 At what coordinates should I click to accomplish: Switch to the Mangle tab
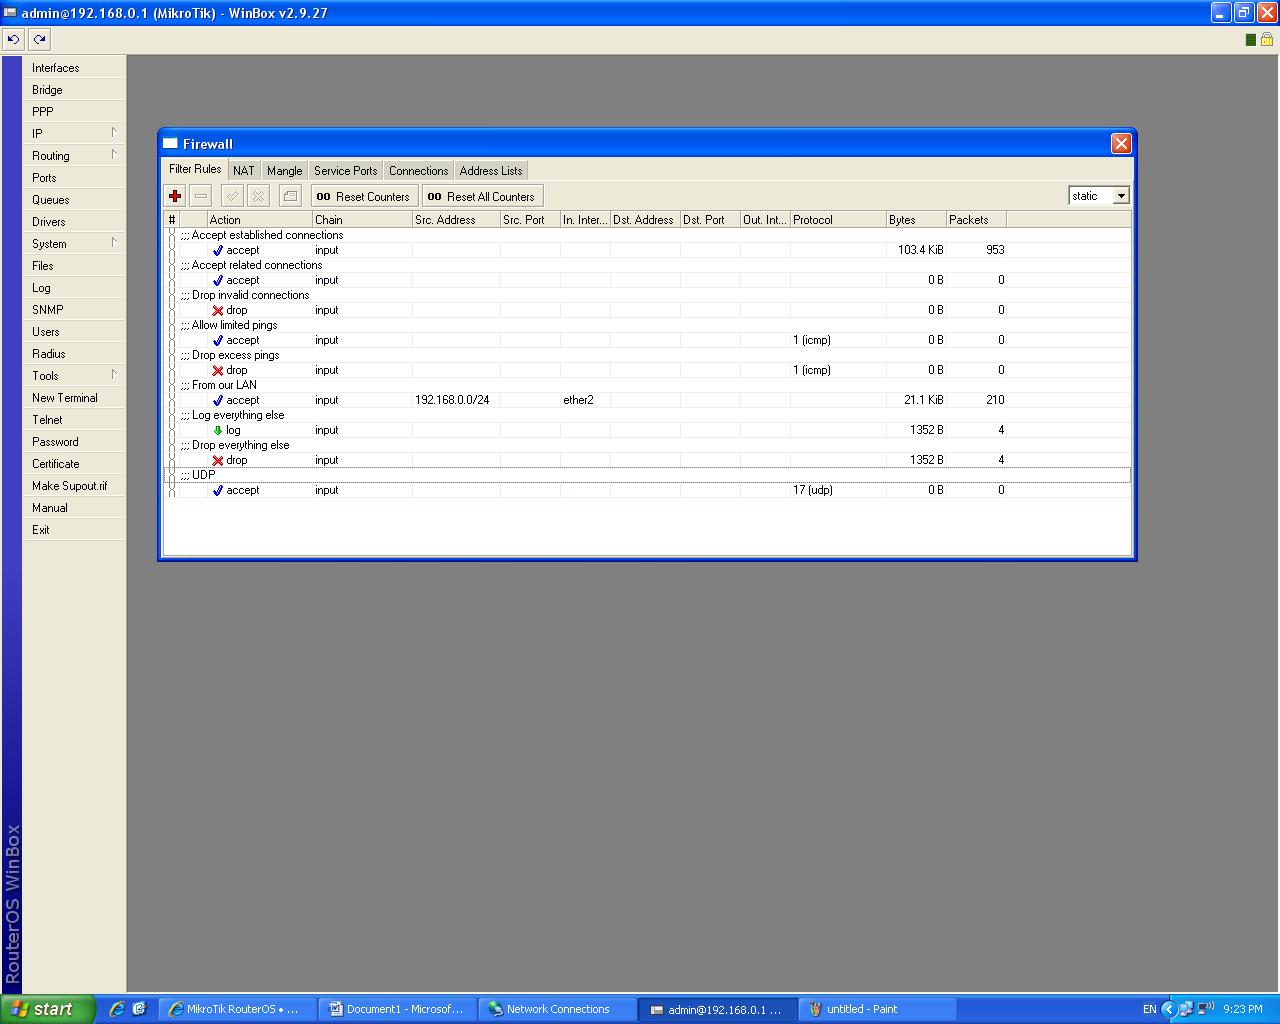point(285,171)
